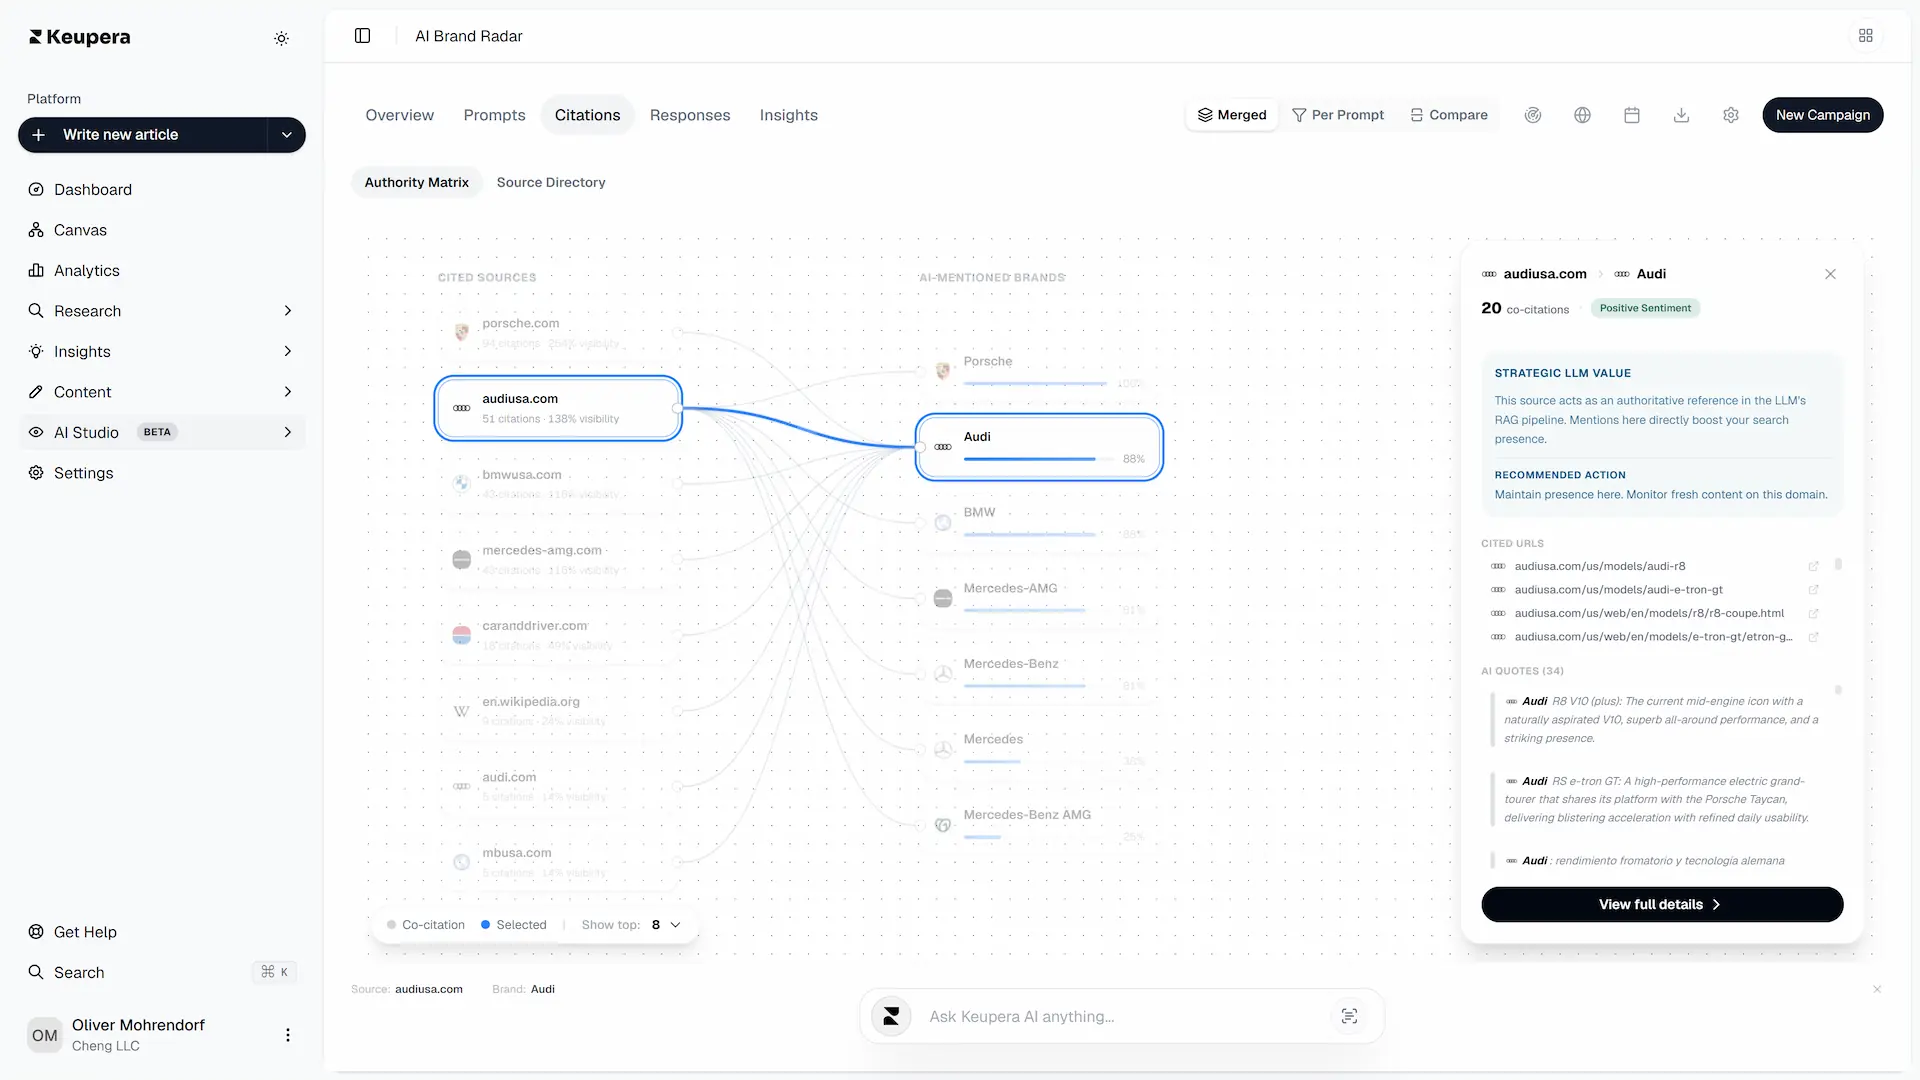Select the porsche.com source node
1920x1080 pixels.
[x=558, y=333]
